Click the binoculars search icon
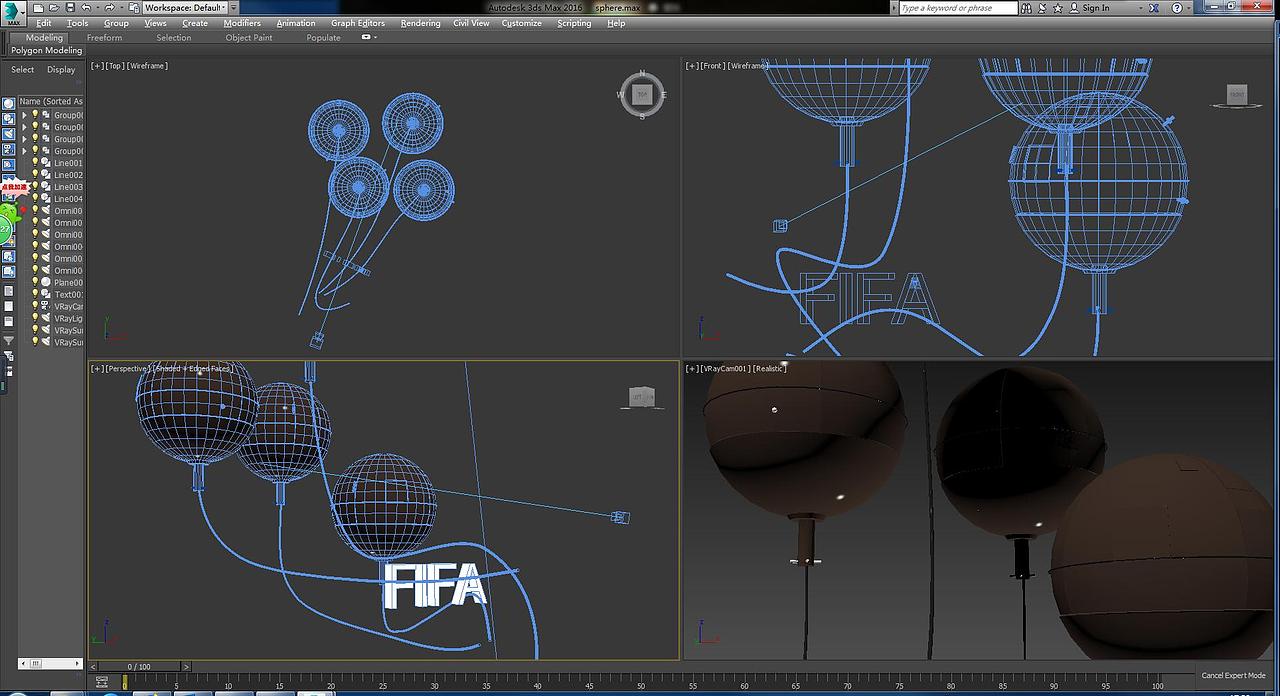Viewport: 1280px width, 696px height. point(1027,8)
